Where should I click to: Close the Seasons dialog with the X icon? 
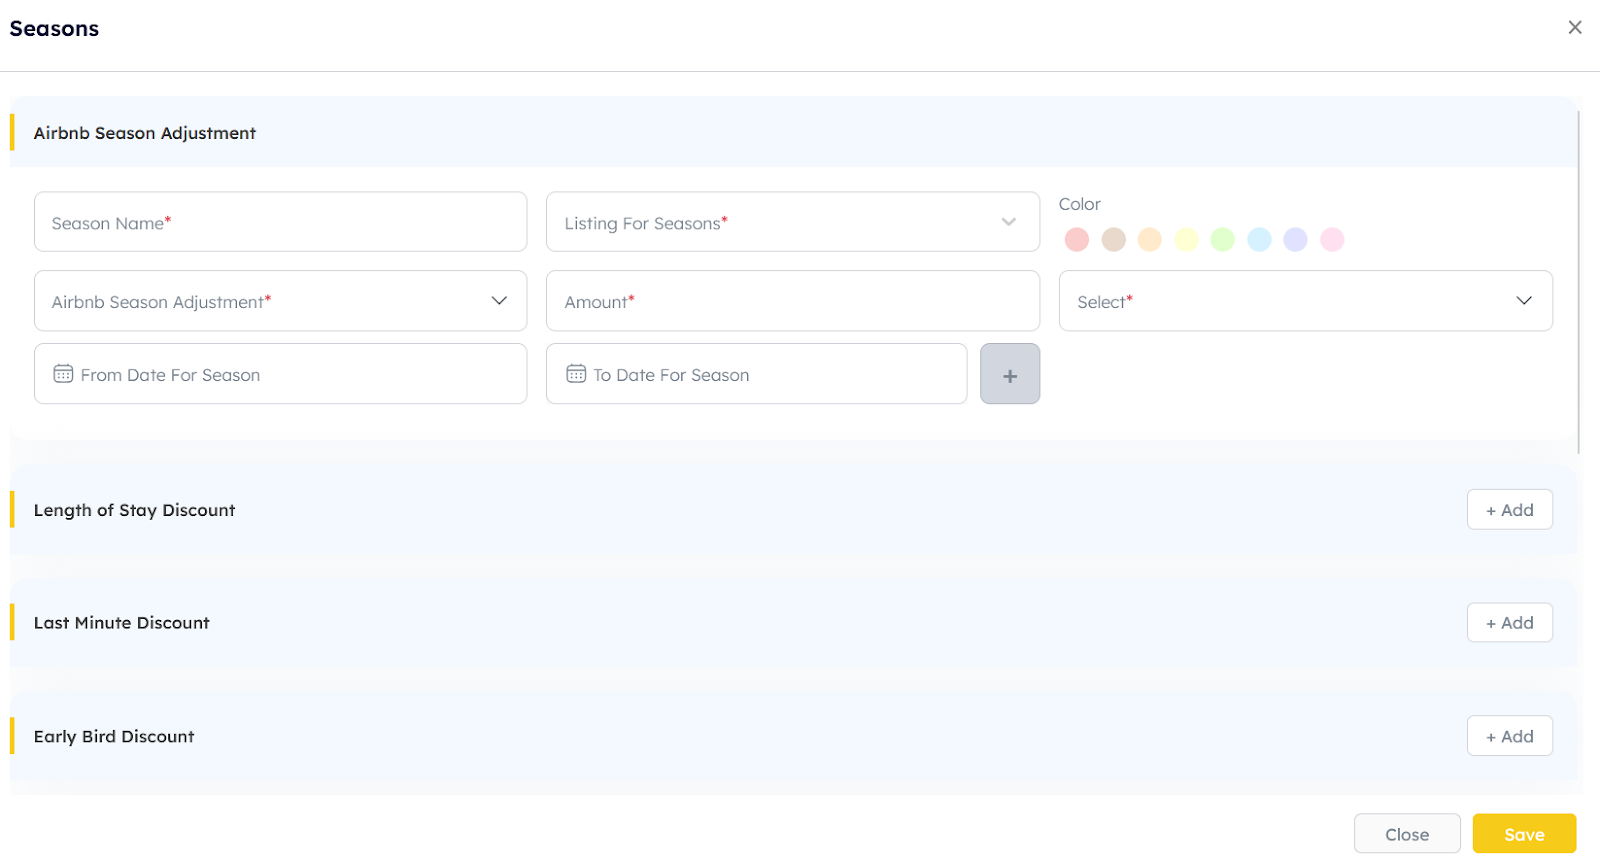pos(1575,28)
